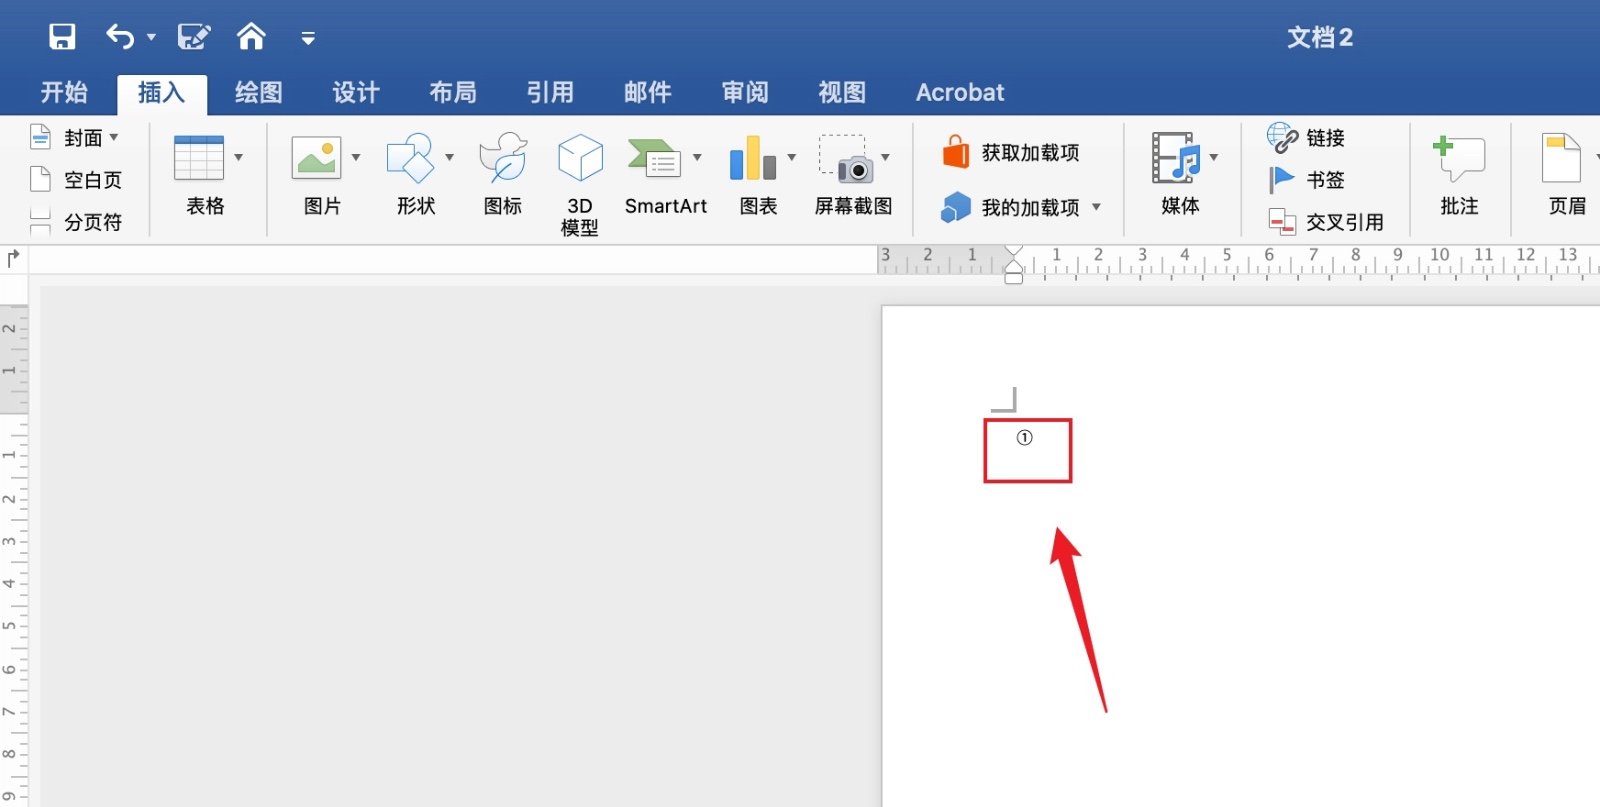Screen dimensions: 1600x807
Task: Click the 形状 shapes icon
Action: click(x=411, y=158)
